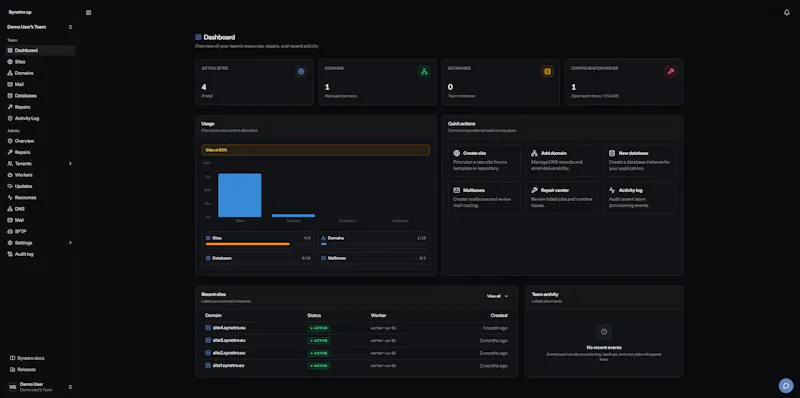Click the Configuration Issues wrench icon
The height and width of the screenshot is (398, 800).
[x=670, y=71]
